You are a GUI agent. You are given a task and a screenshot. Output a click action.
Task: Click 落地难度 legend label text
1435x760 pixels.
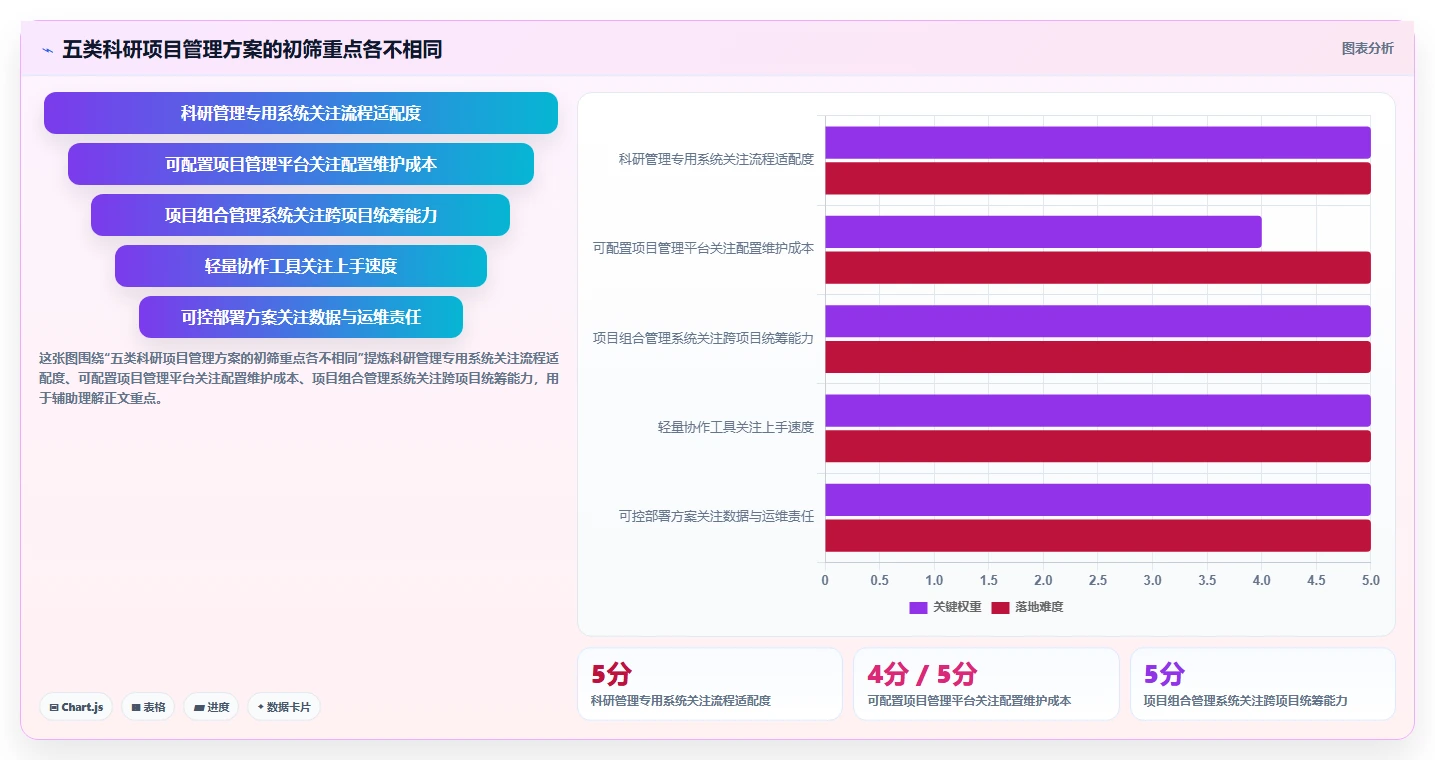pyautogui.click(x=1039, y=607)
